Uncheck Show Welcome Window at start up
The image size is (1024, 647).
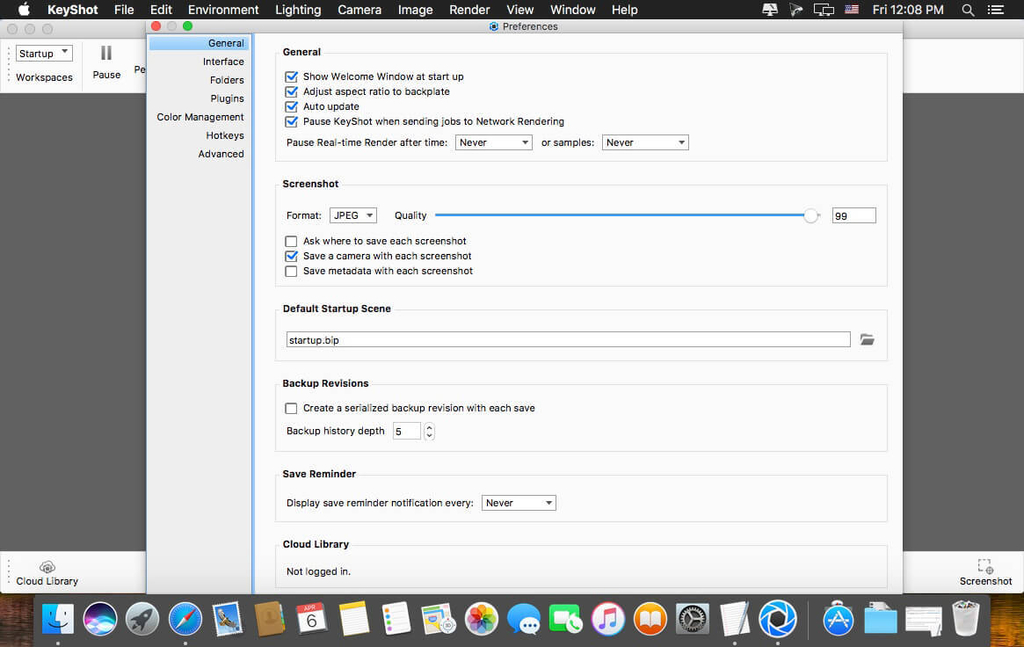point(291,76)
